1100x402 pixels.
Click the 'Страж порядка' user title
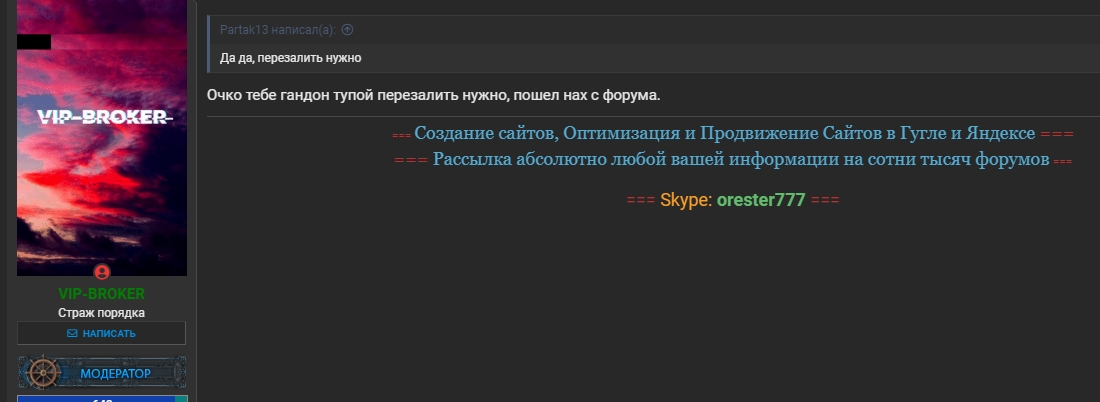[102, 313]
